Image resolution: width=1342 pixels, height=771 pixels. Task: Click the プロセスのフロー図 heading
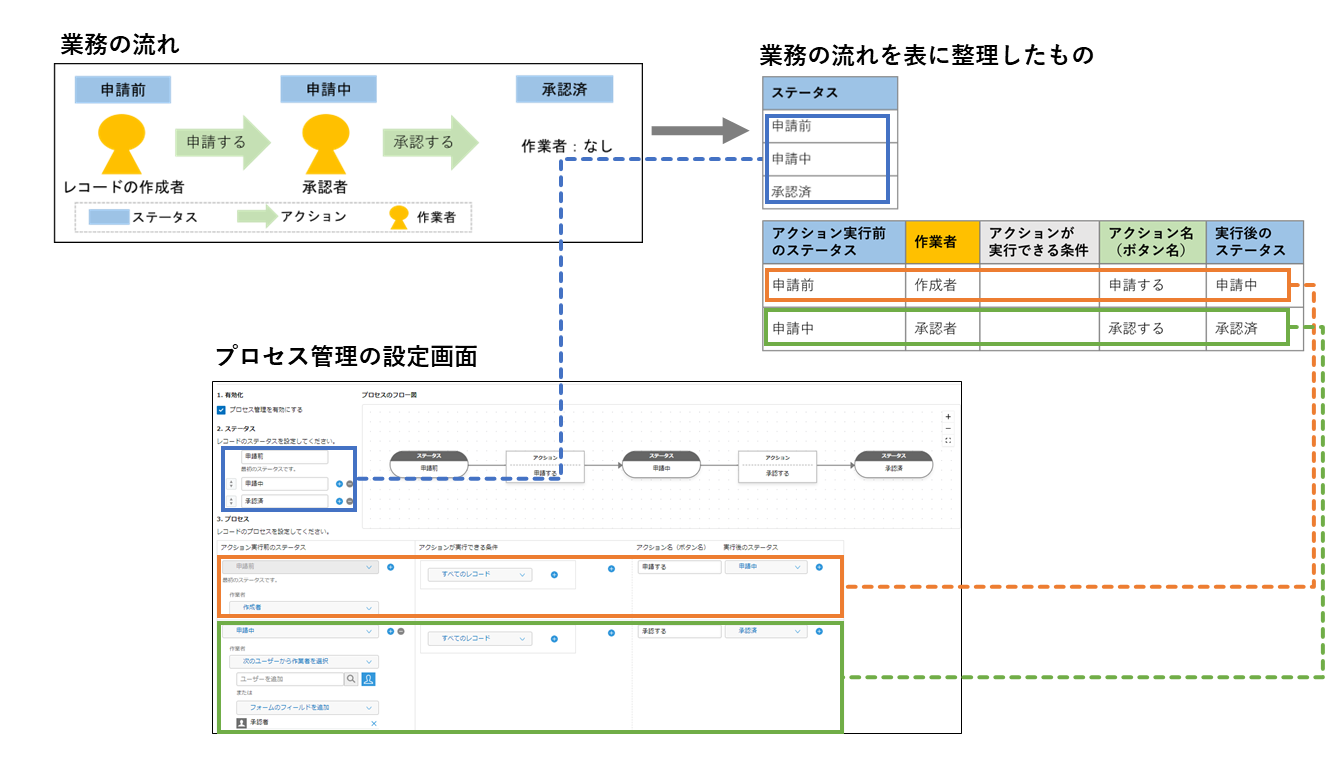click(389, 395)
